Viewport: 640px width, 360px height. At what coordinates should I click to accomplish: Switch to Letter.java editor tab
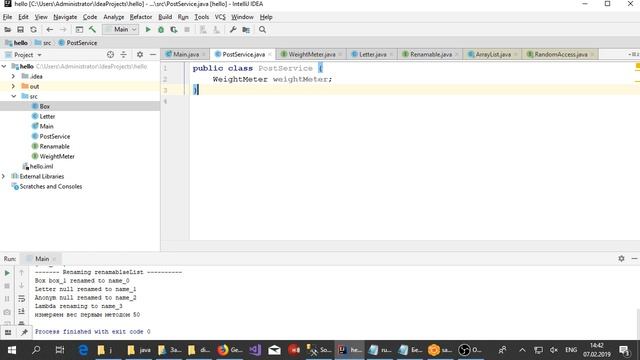372,54
